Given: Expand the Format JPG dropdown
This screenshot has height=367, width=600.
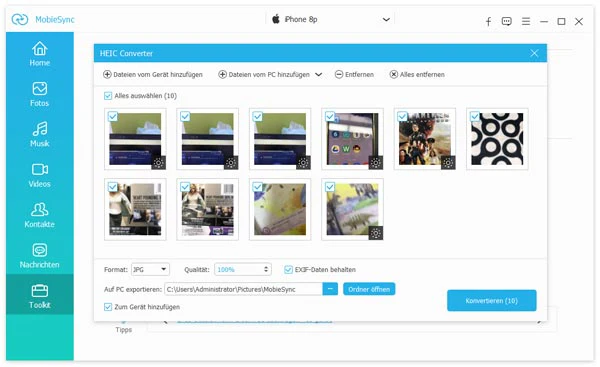Looking at the screenshot, I should pyautogui.click(x=150, y=269).
